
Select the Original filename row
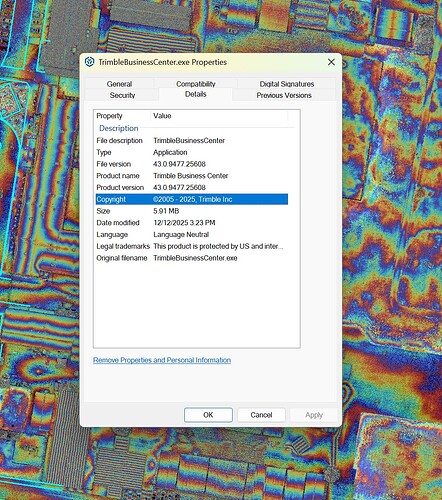tap(192, 258)
